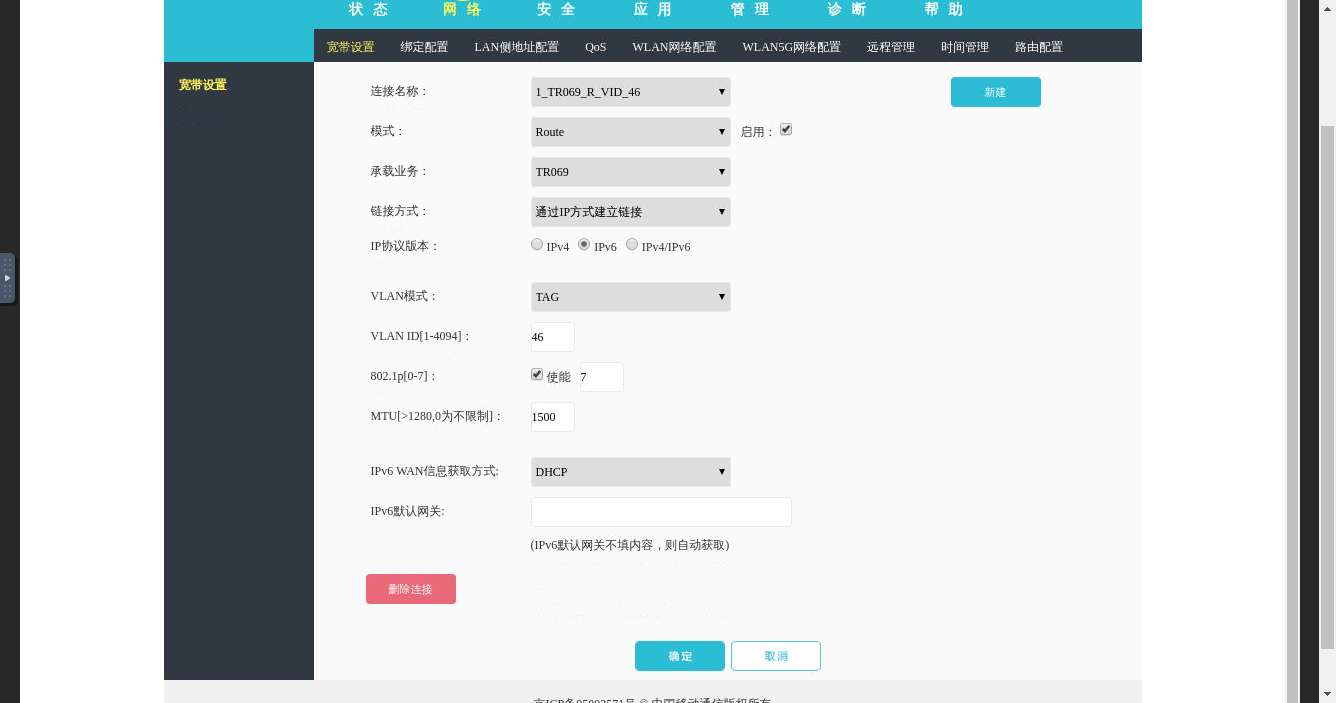This screenshot has height=703, width=1336.
Task: Switch to 远程管理 tab
Action: click(x=890, y=47)
